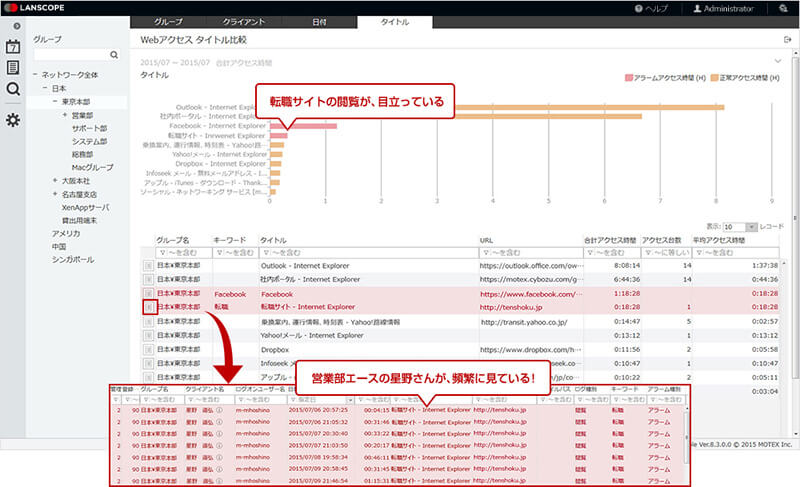Collapse the ネットワーク全体 tree node

tap(35, 74)
